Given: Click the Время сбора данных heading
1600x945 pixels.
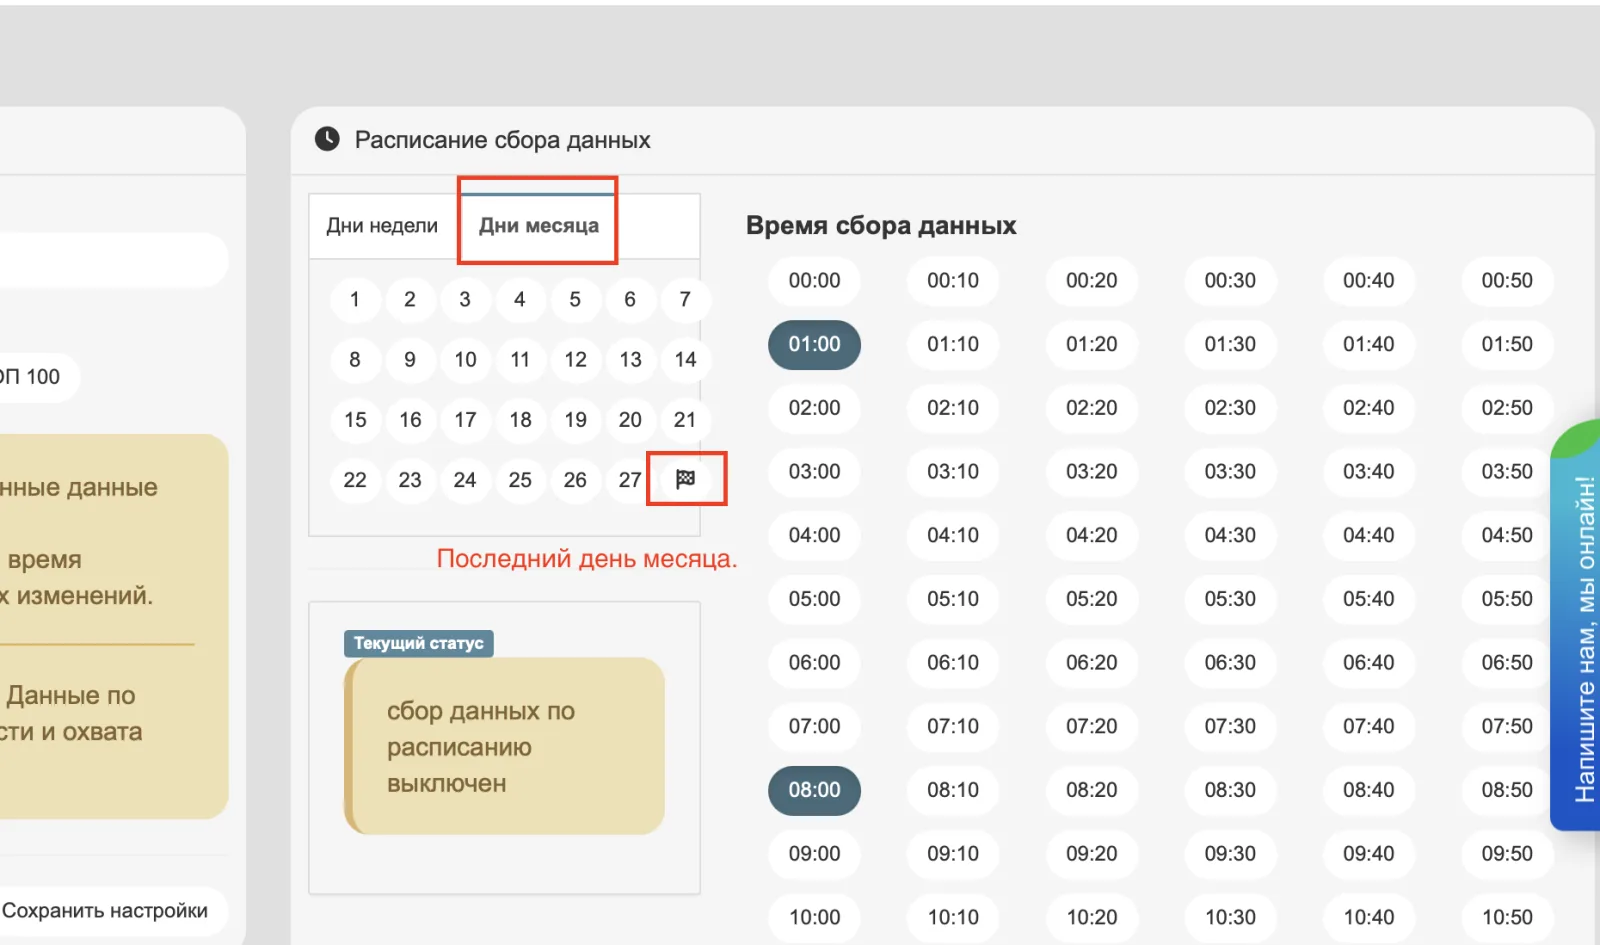Looking at the screenshot, I should pyautogui.click(x=881, y=226).
